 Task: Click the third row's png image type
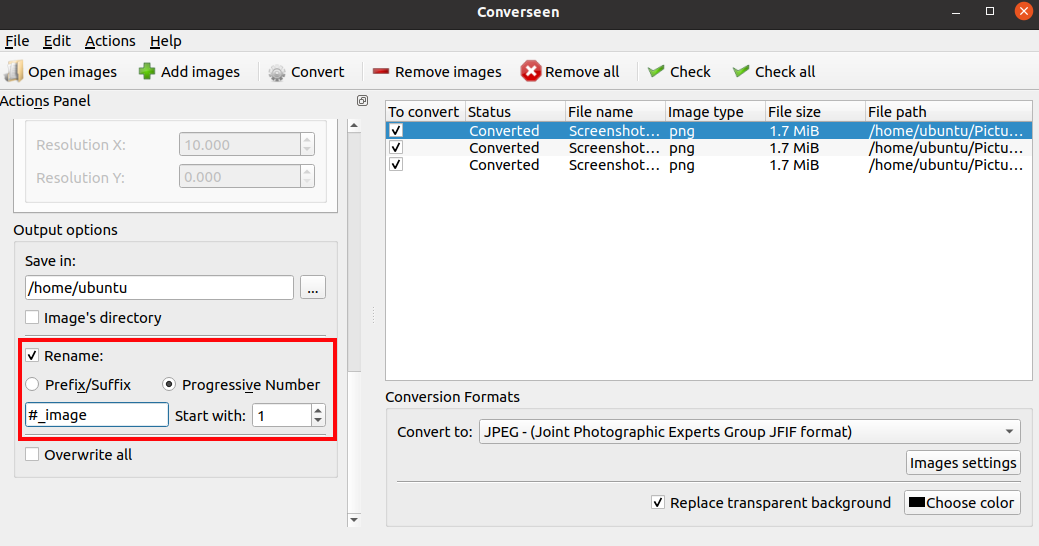682,165
